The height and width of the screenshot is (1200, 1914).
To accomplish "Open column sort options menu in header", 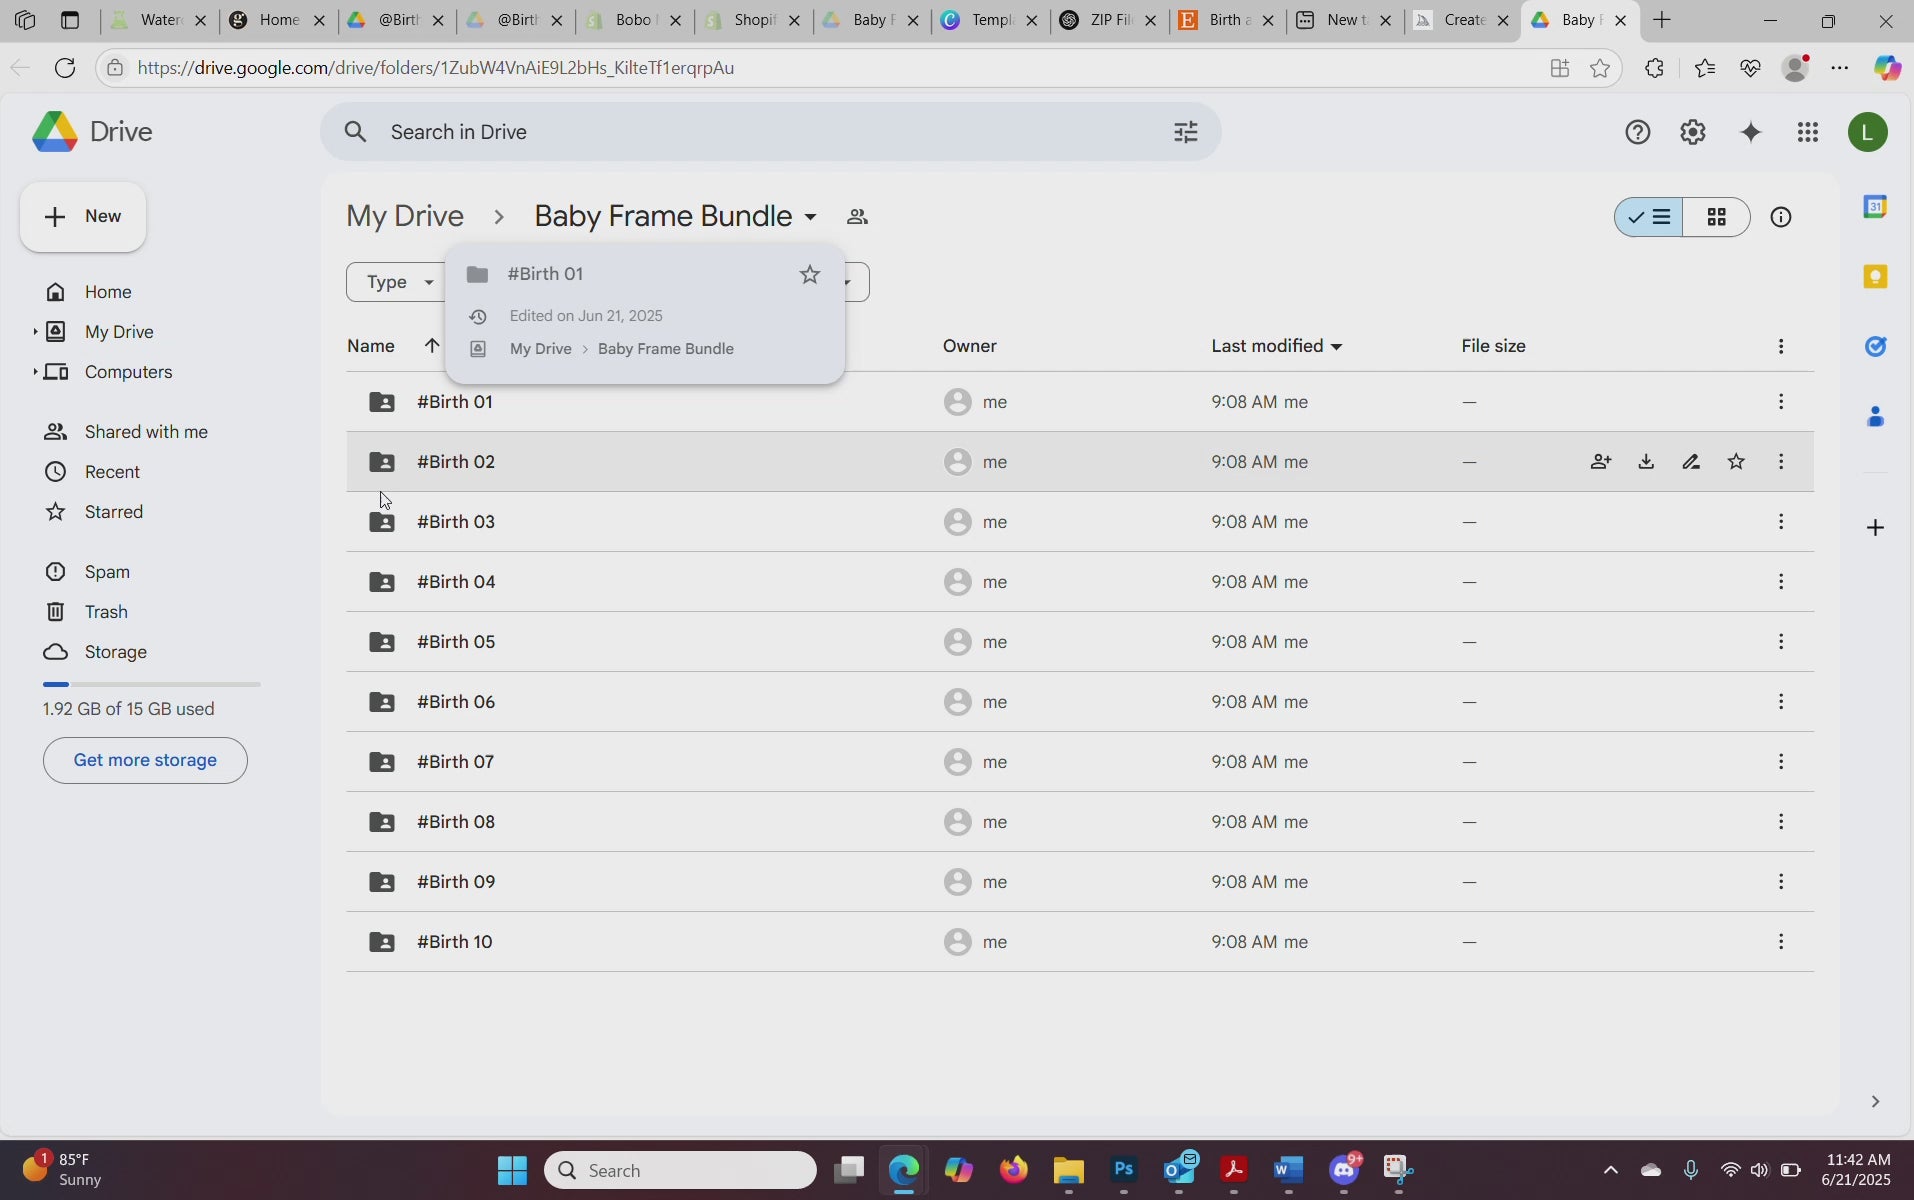I will [x=1781, y=346].
